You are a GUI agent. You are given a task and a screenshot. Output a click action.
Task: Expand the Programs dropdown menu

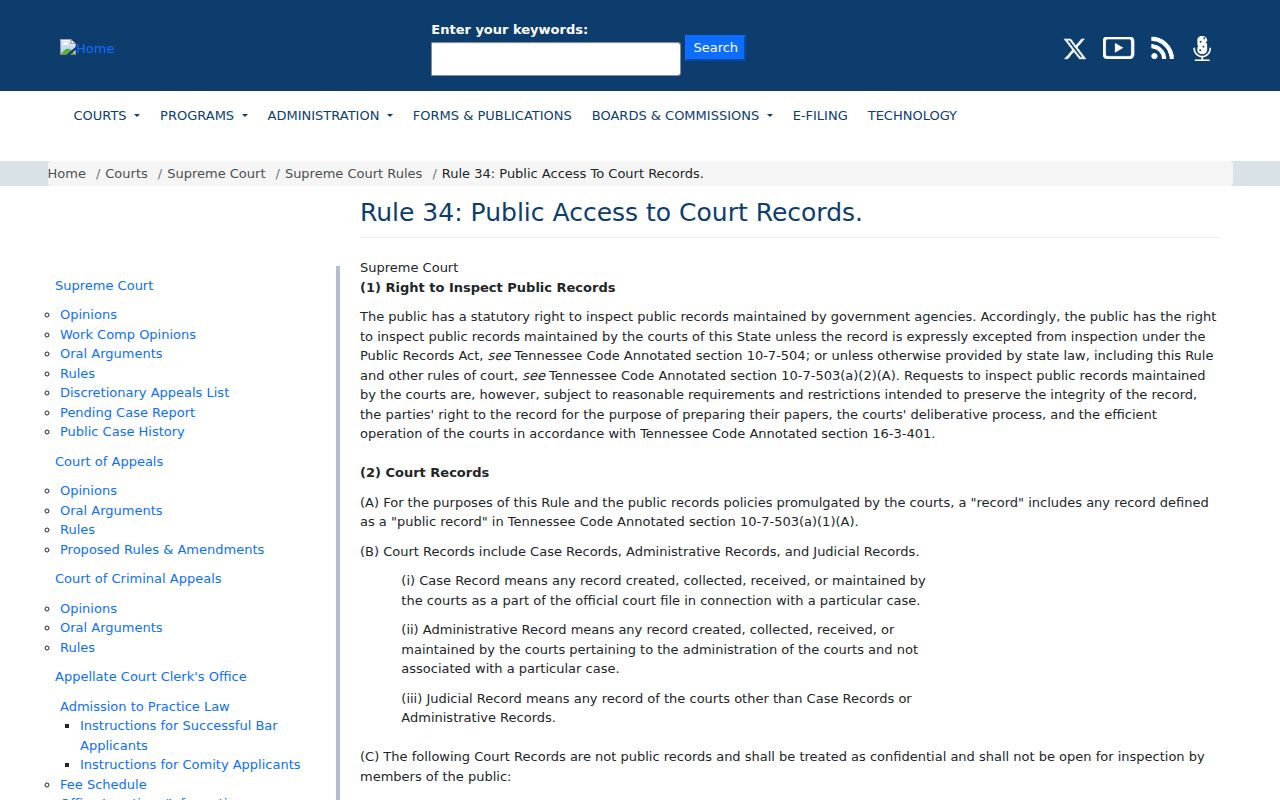203,115
